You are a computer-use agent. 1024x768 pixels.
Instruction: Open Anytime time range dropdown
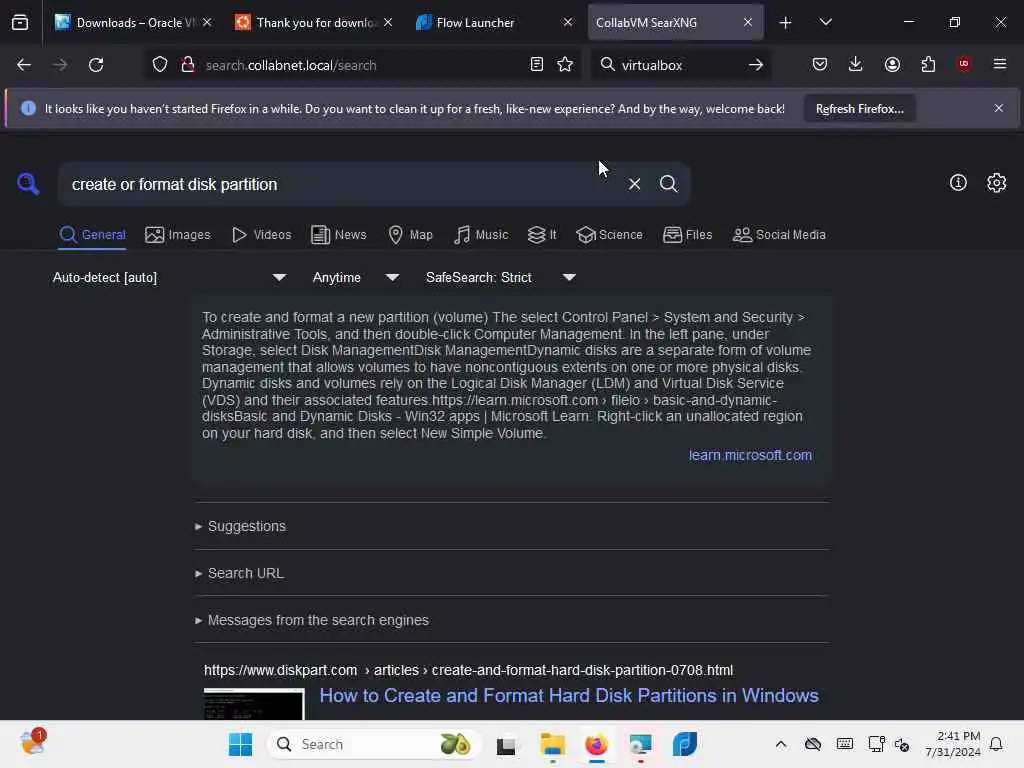pos(356,278)
